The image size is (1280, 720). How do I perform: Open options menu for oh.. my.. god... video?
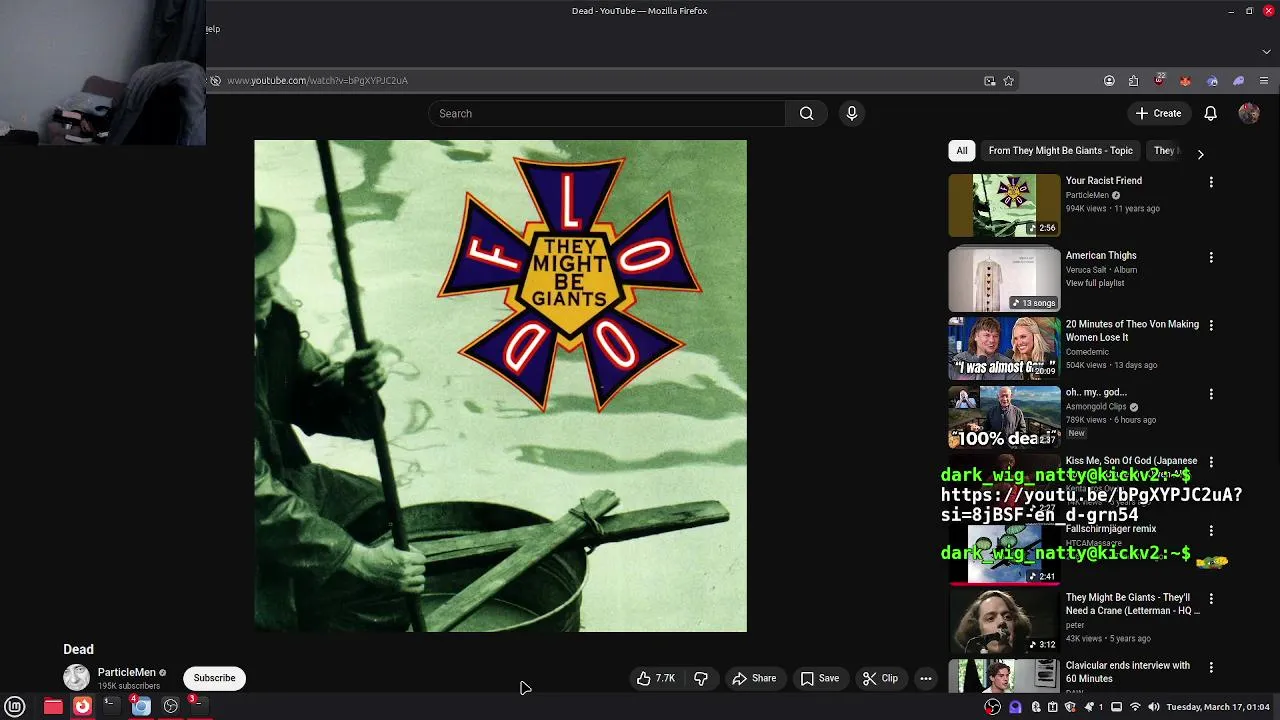point(1211,394)
